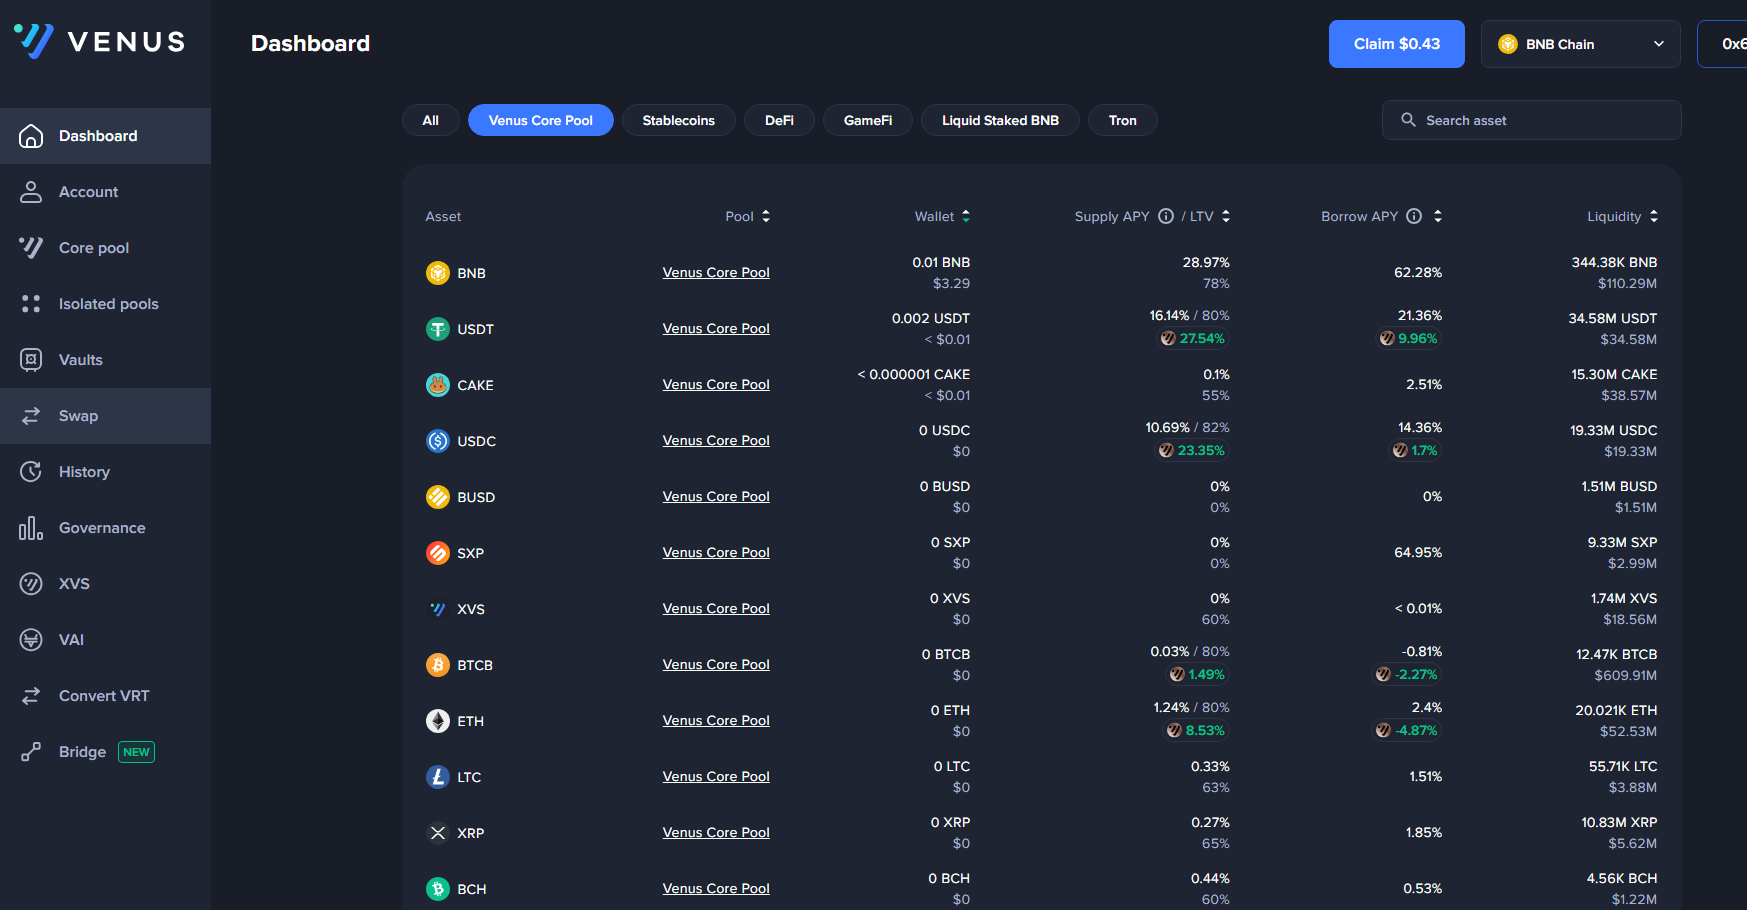Click the Governance bar chart icon

(31, 528)
